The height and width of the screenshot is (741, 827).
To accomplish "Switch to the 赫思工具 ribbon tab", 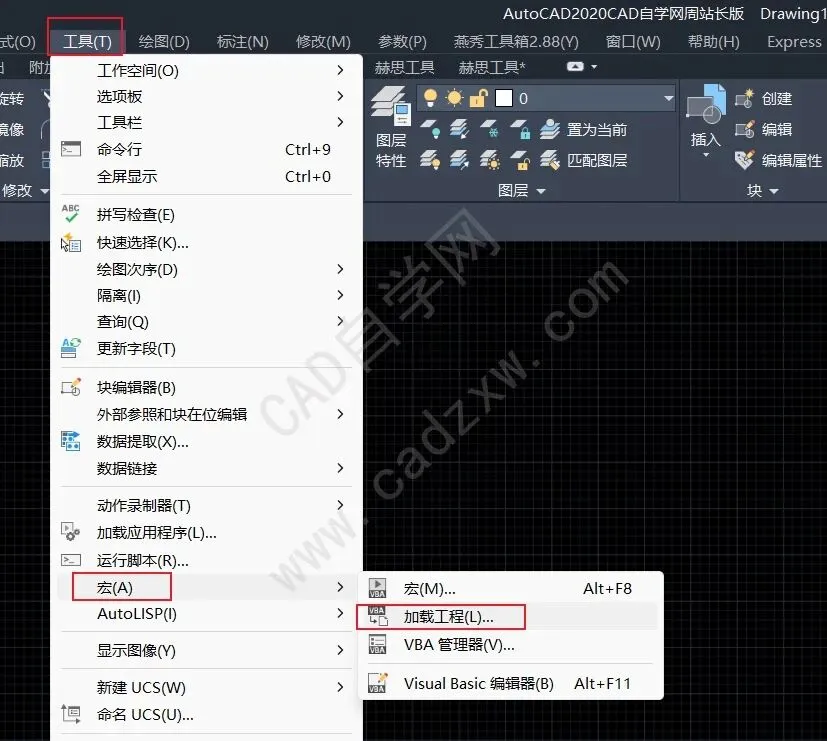I will tap(405, 67).
